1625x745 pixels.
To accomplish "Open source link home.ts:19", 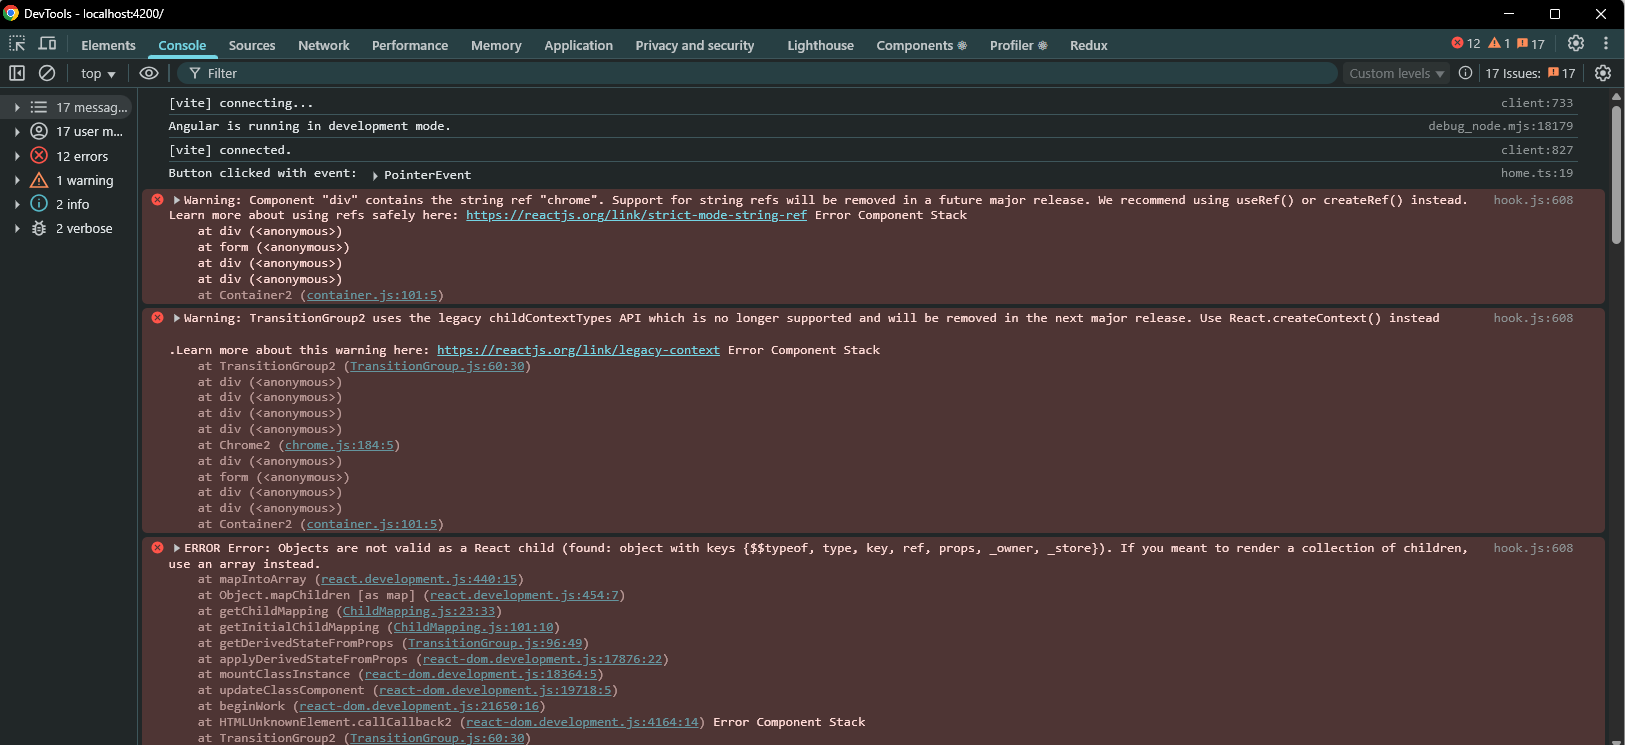I will (1536, 173).
